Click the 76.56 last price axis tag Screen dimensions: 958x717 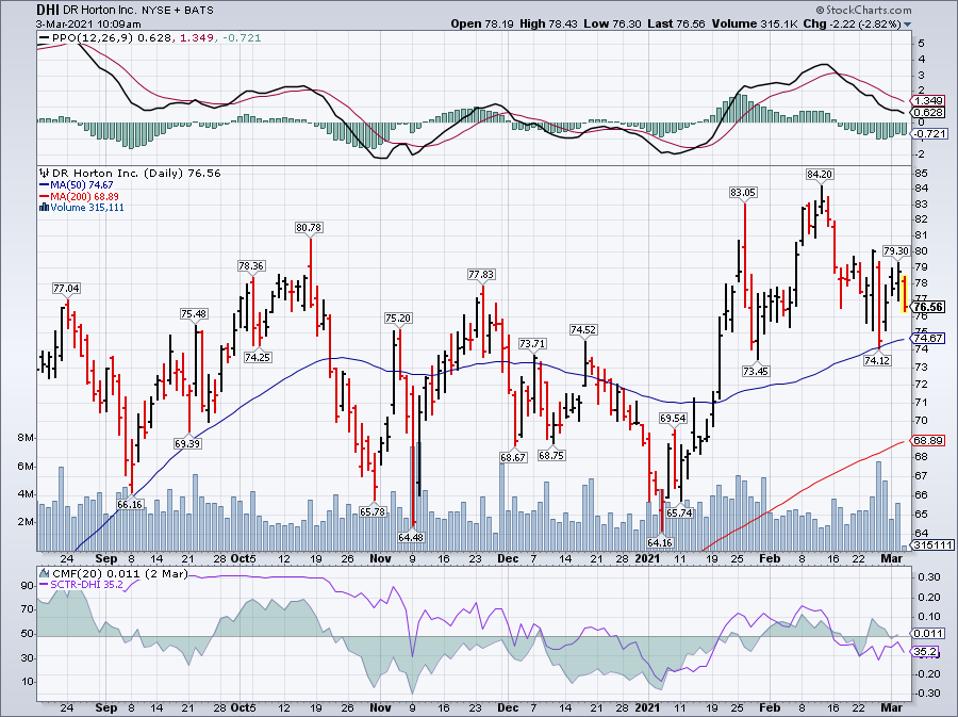tap(927, 307)
